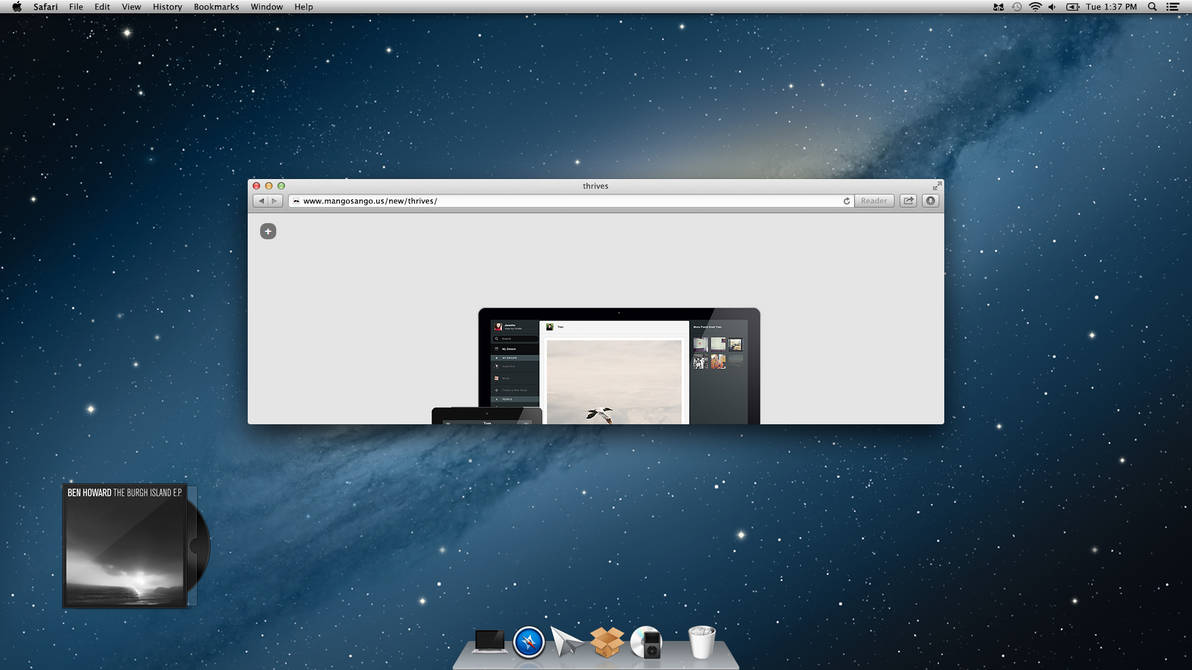The image size is (1192, 670).
Task: Open the disc and iPod app in the Dock
Action: point(647,642)
